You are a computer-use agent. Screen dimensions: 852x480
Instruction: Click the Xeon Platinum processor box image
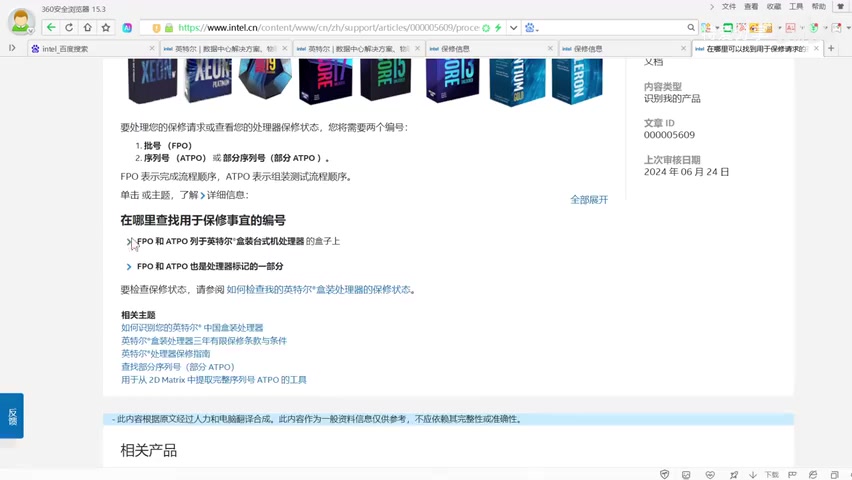coord(208,80)
